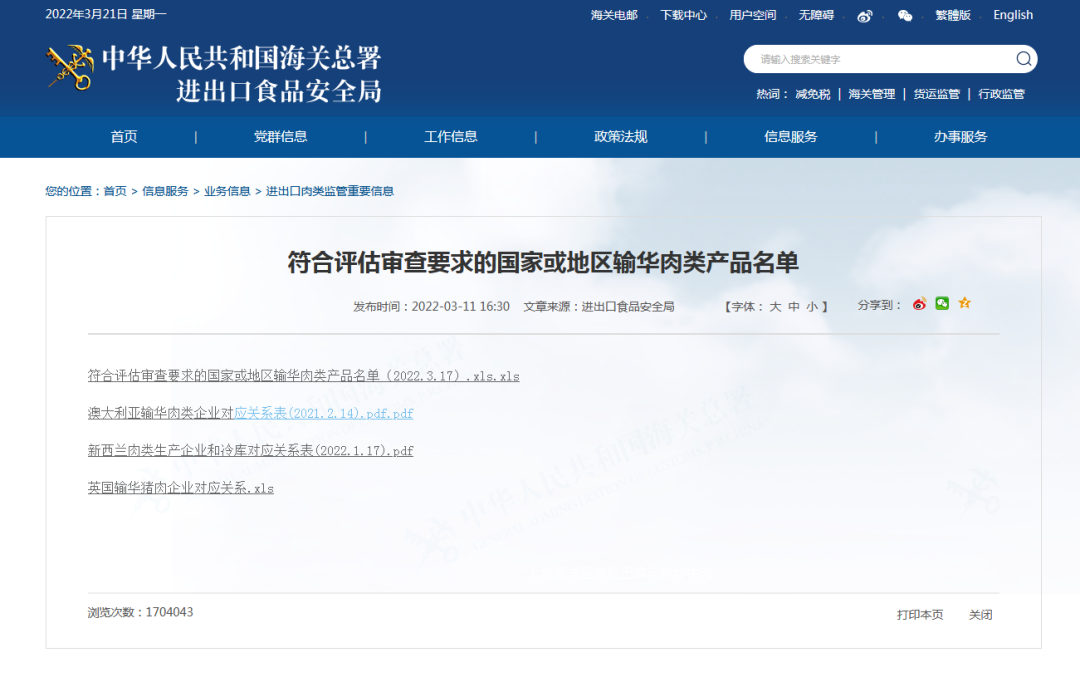The image size is (1080, 682).
Task: Switch to 繁體版 version
Action: (x=953, y=15)
